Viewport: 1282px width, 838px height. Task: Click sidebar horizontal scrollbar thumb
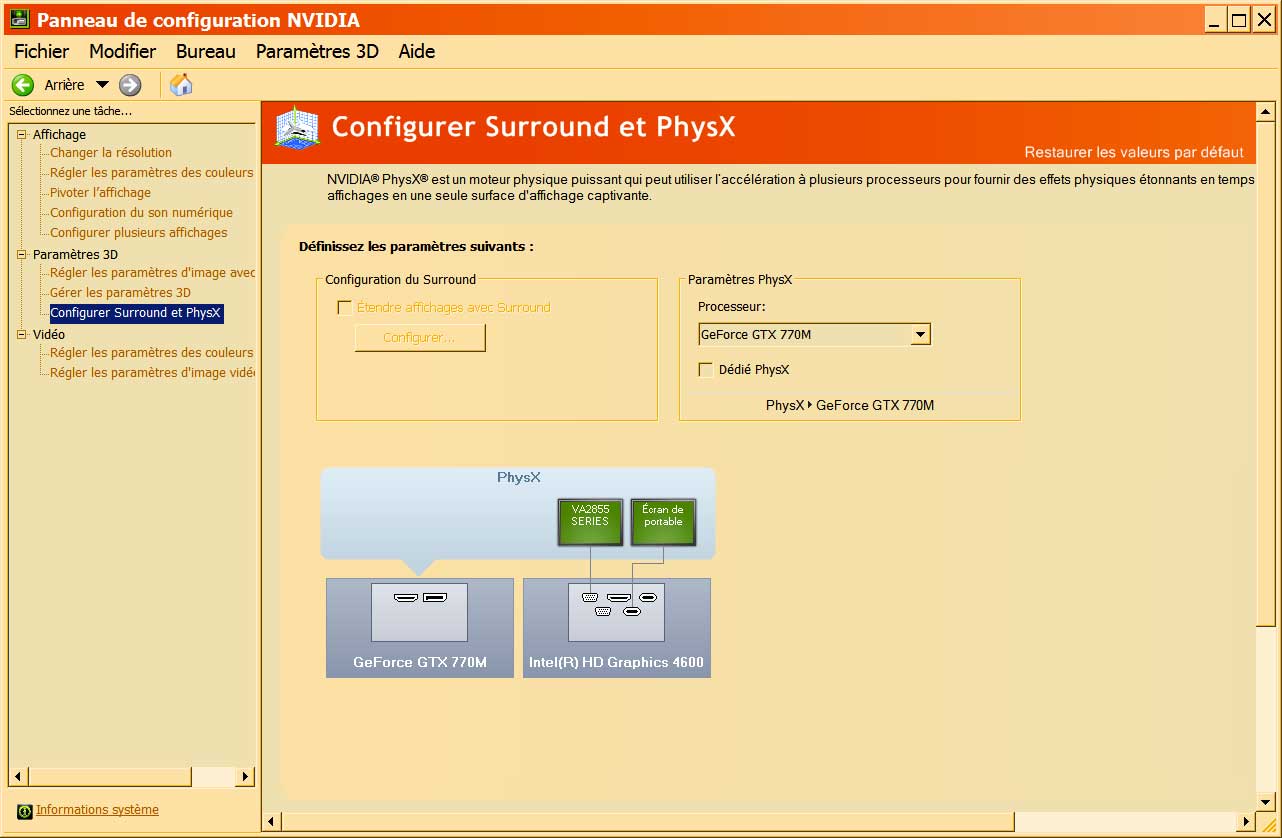(x=109, y=776)
